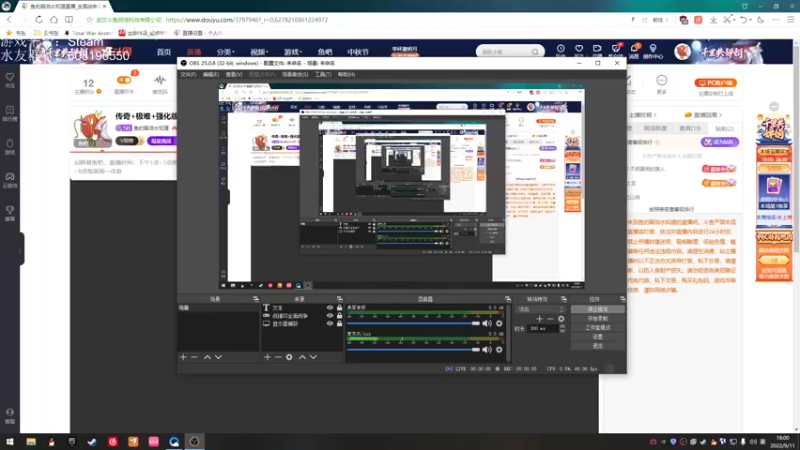800x450 pixels.
Task: Expand the Douyu categories dropdown in navigation
Action: tap(225, 52)
